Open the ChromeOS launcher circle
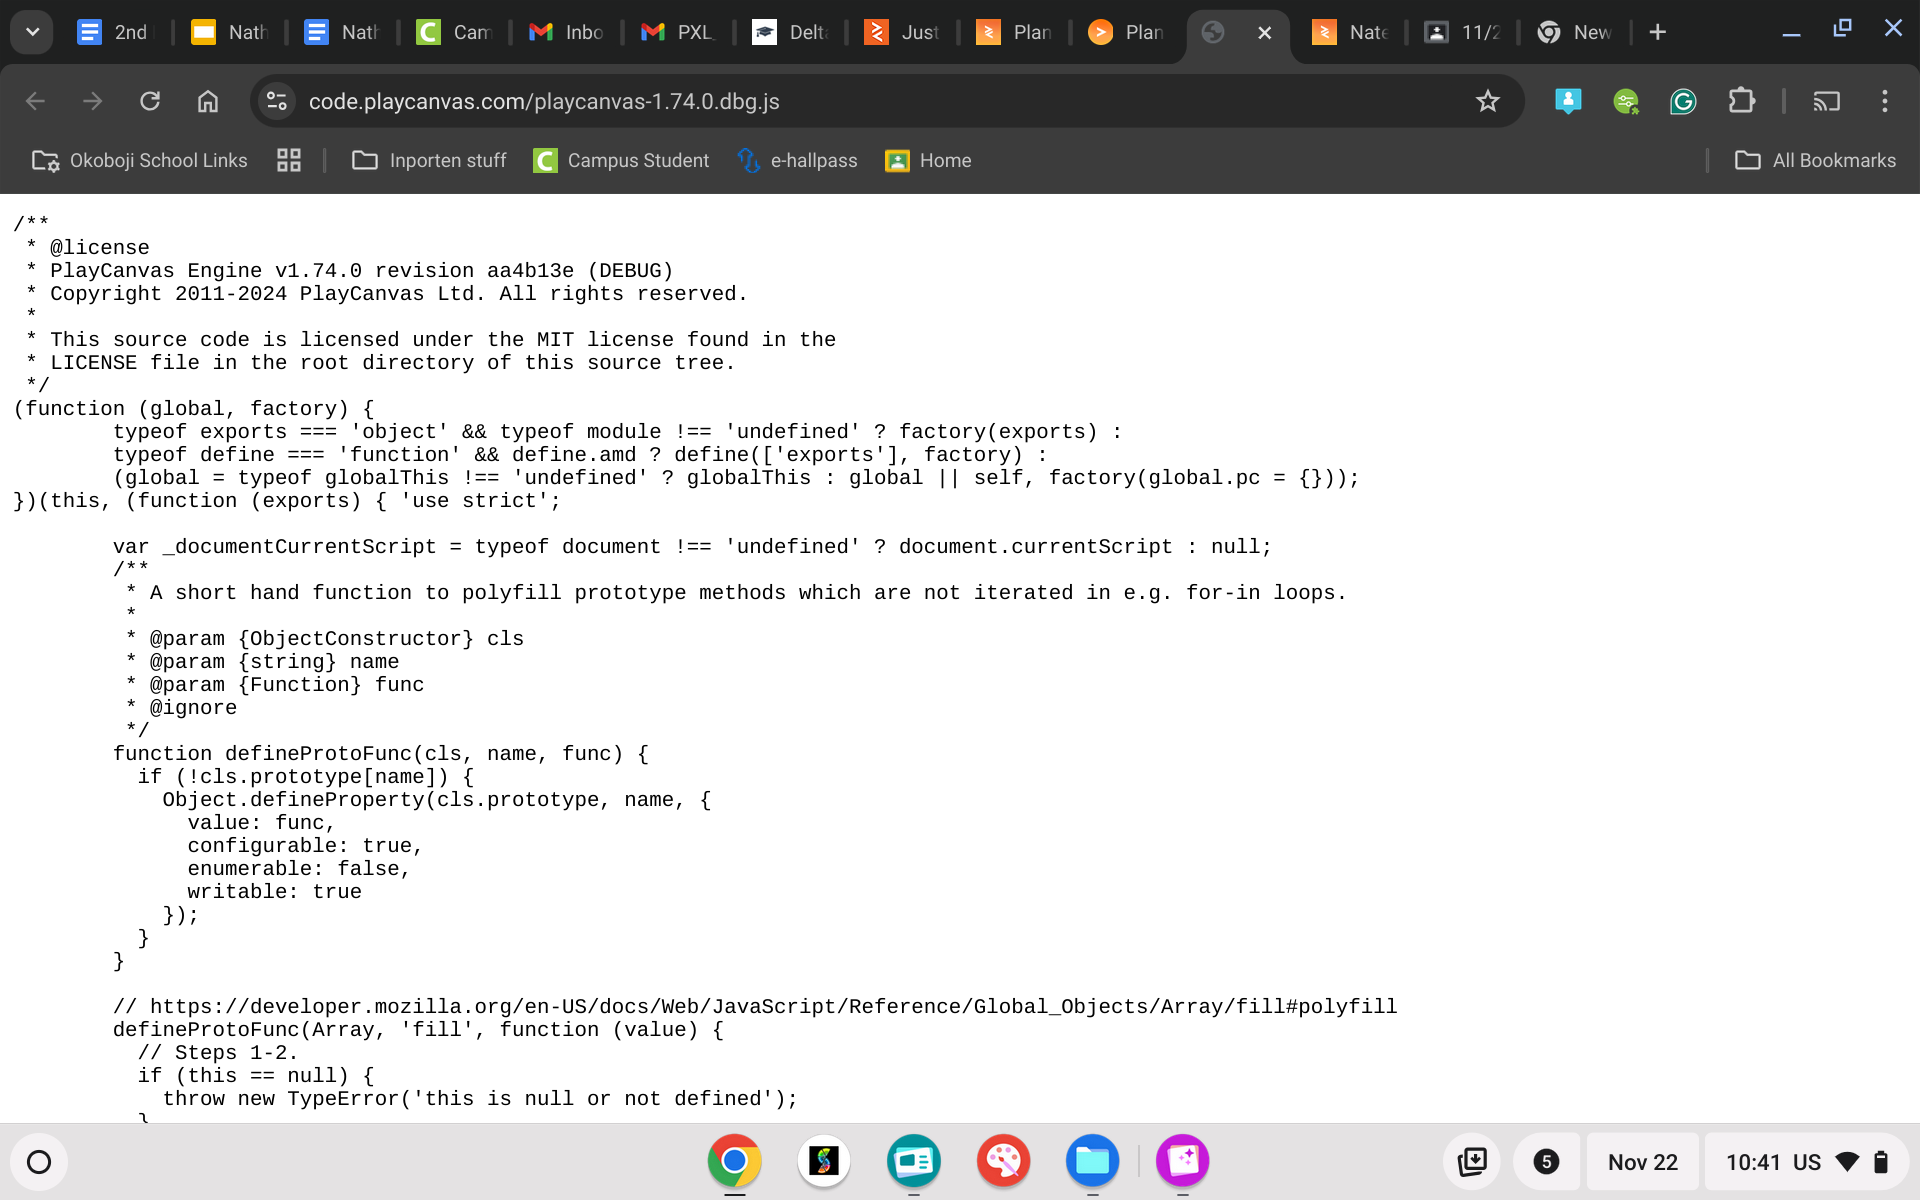Image resolution: width=1920 pixels, height=1200 pixels. (39, 1162)
